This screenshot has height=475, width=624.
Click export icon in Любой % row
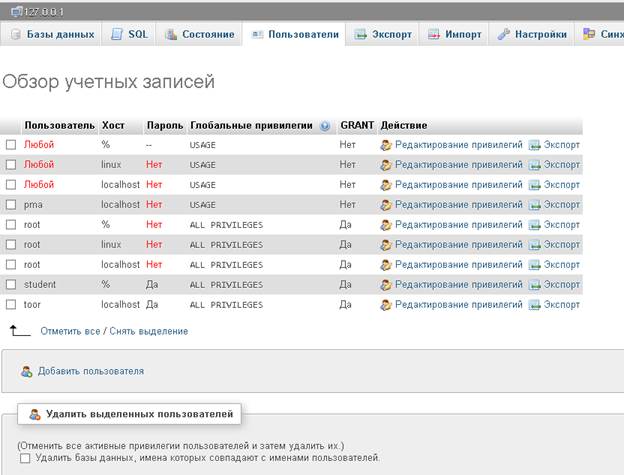click(534, 145)
